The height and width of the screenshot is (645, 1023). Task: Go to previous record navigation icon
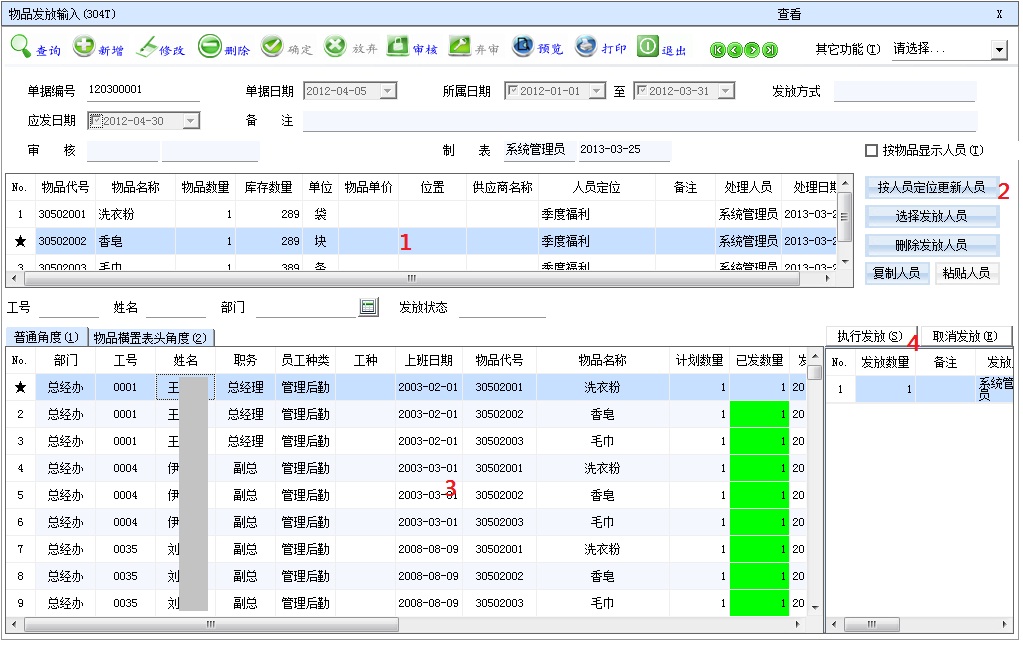coord(735,50)
